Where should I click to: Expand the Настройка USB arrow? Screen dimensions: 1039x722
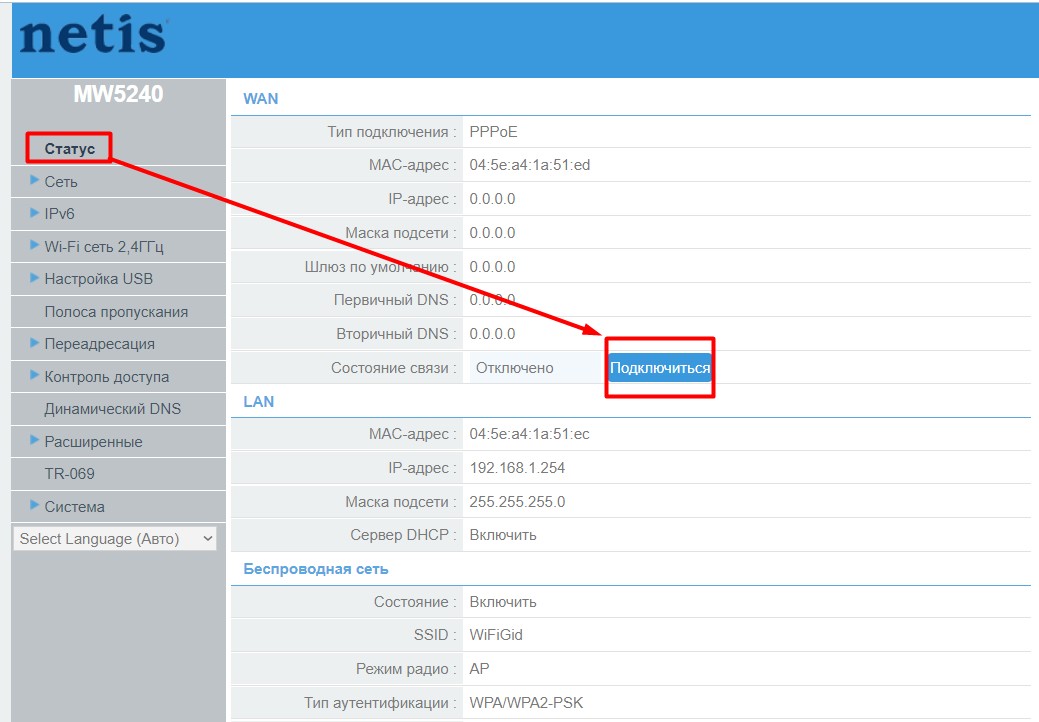click(x=34, y=278)
